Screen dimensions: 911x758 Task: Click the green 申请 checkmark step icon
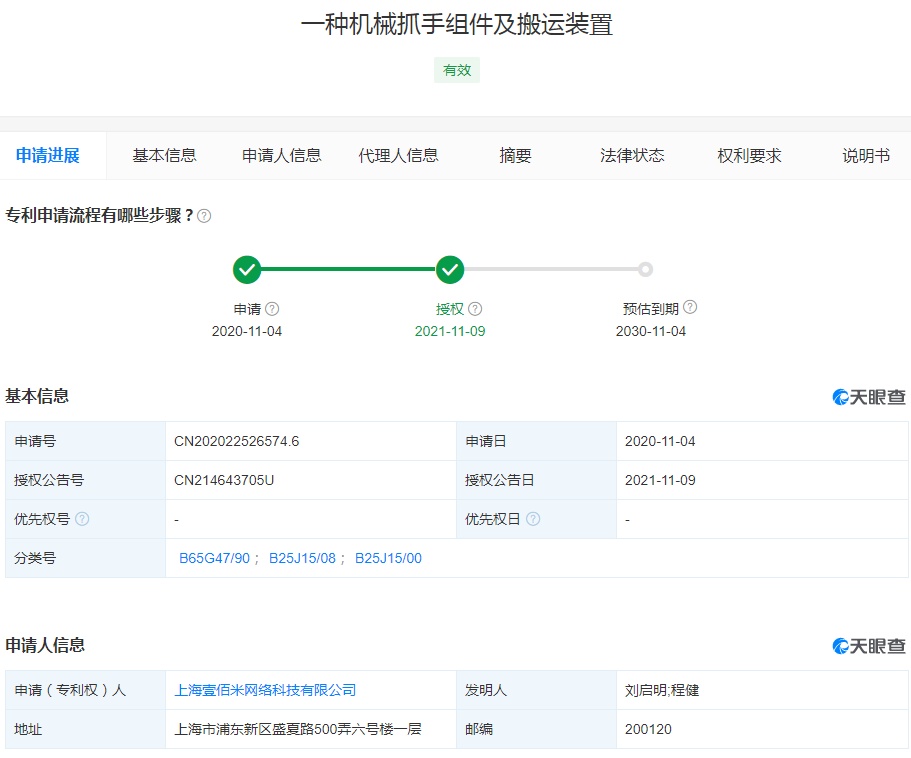point(247,269)
